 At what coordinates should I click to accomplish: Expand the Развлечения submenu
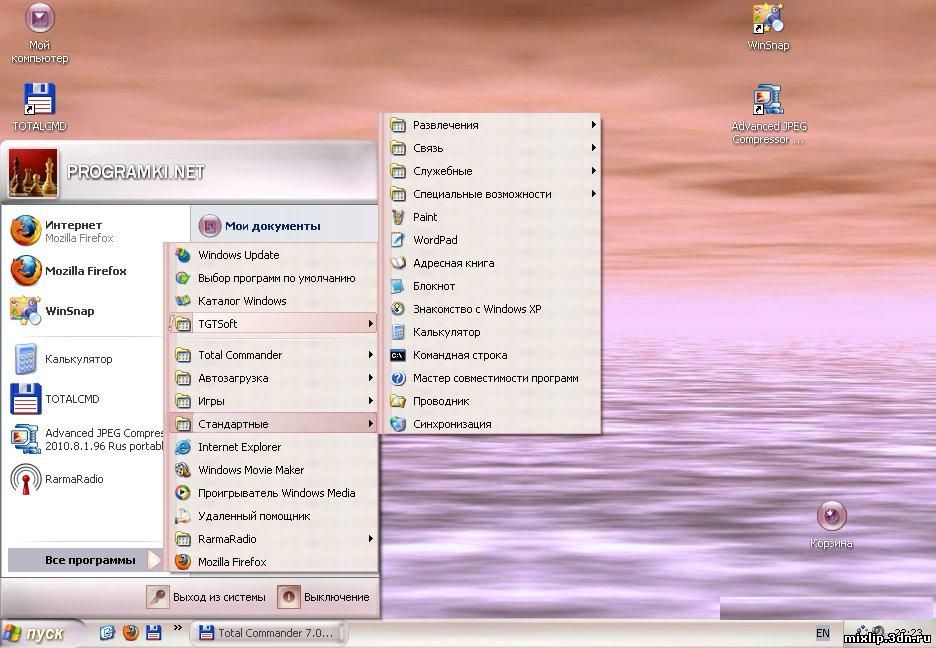pyautogui.click(x=492, y=125)
